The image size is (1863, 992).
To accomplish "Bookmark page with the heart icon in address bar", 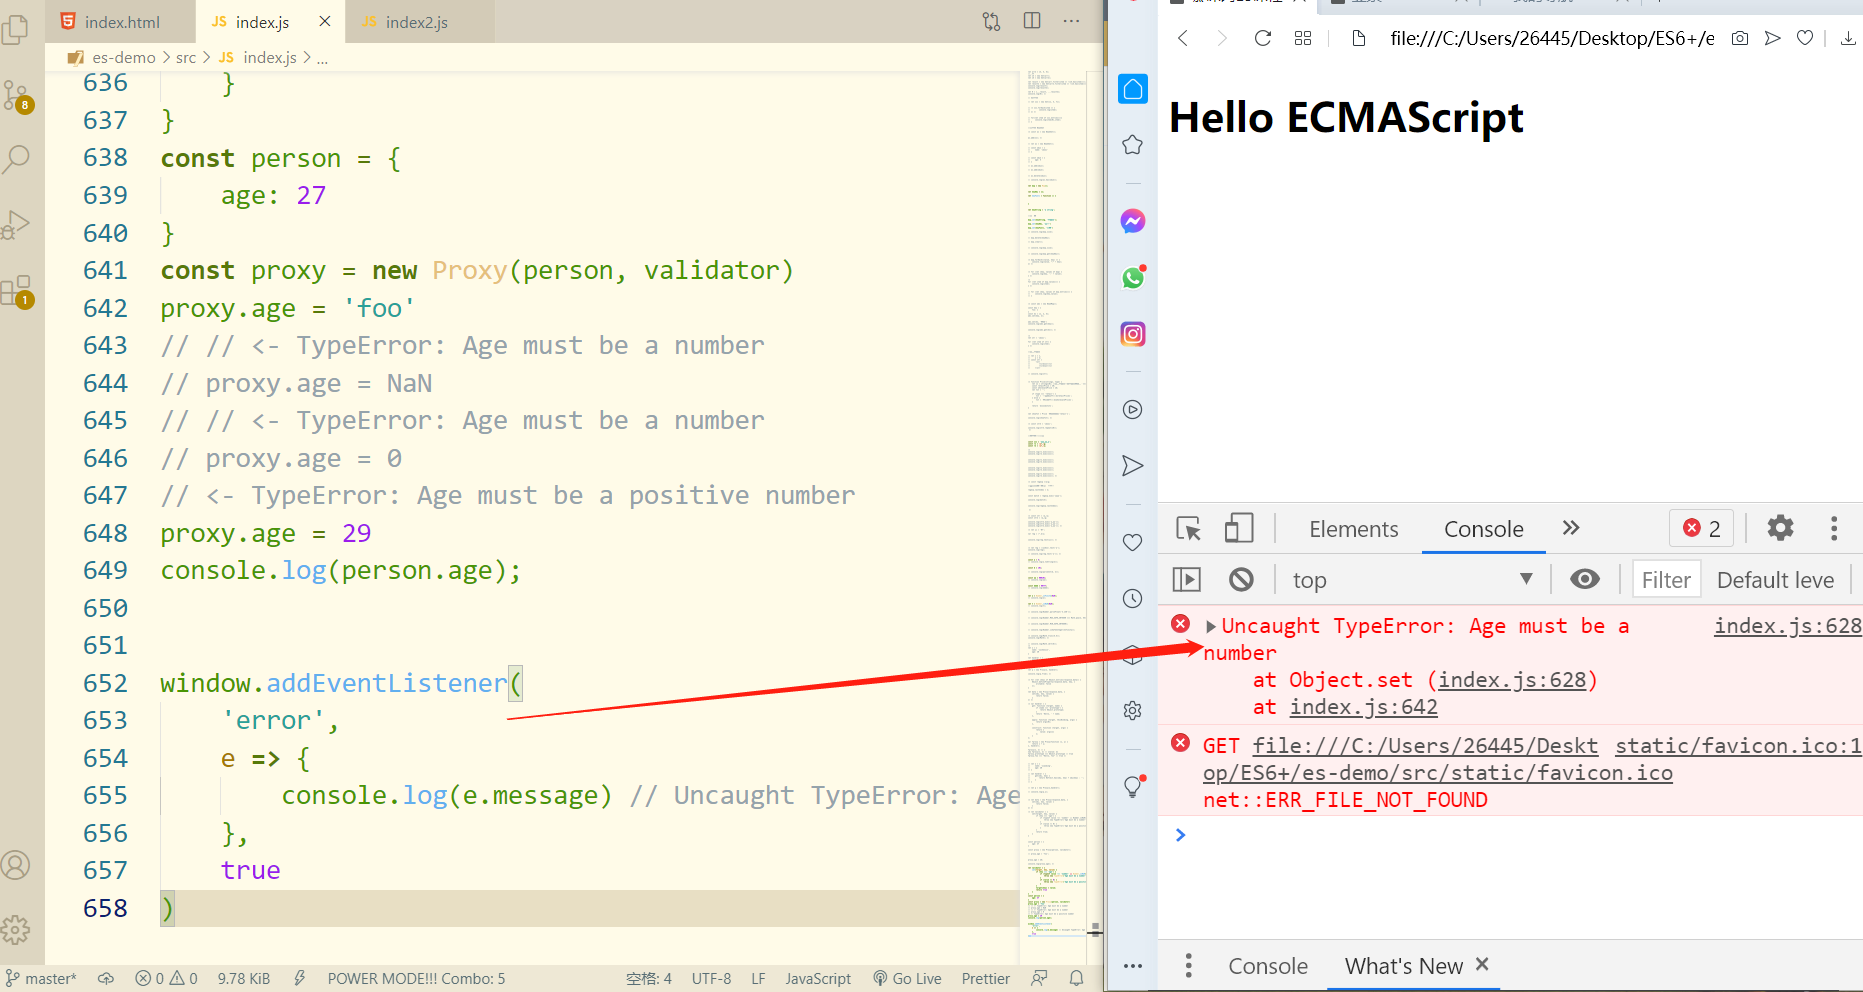I will click(1805, 38).
